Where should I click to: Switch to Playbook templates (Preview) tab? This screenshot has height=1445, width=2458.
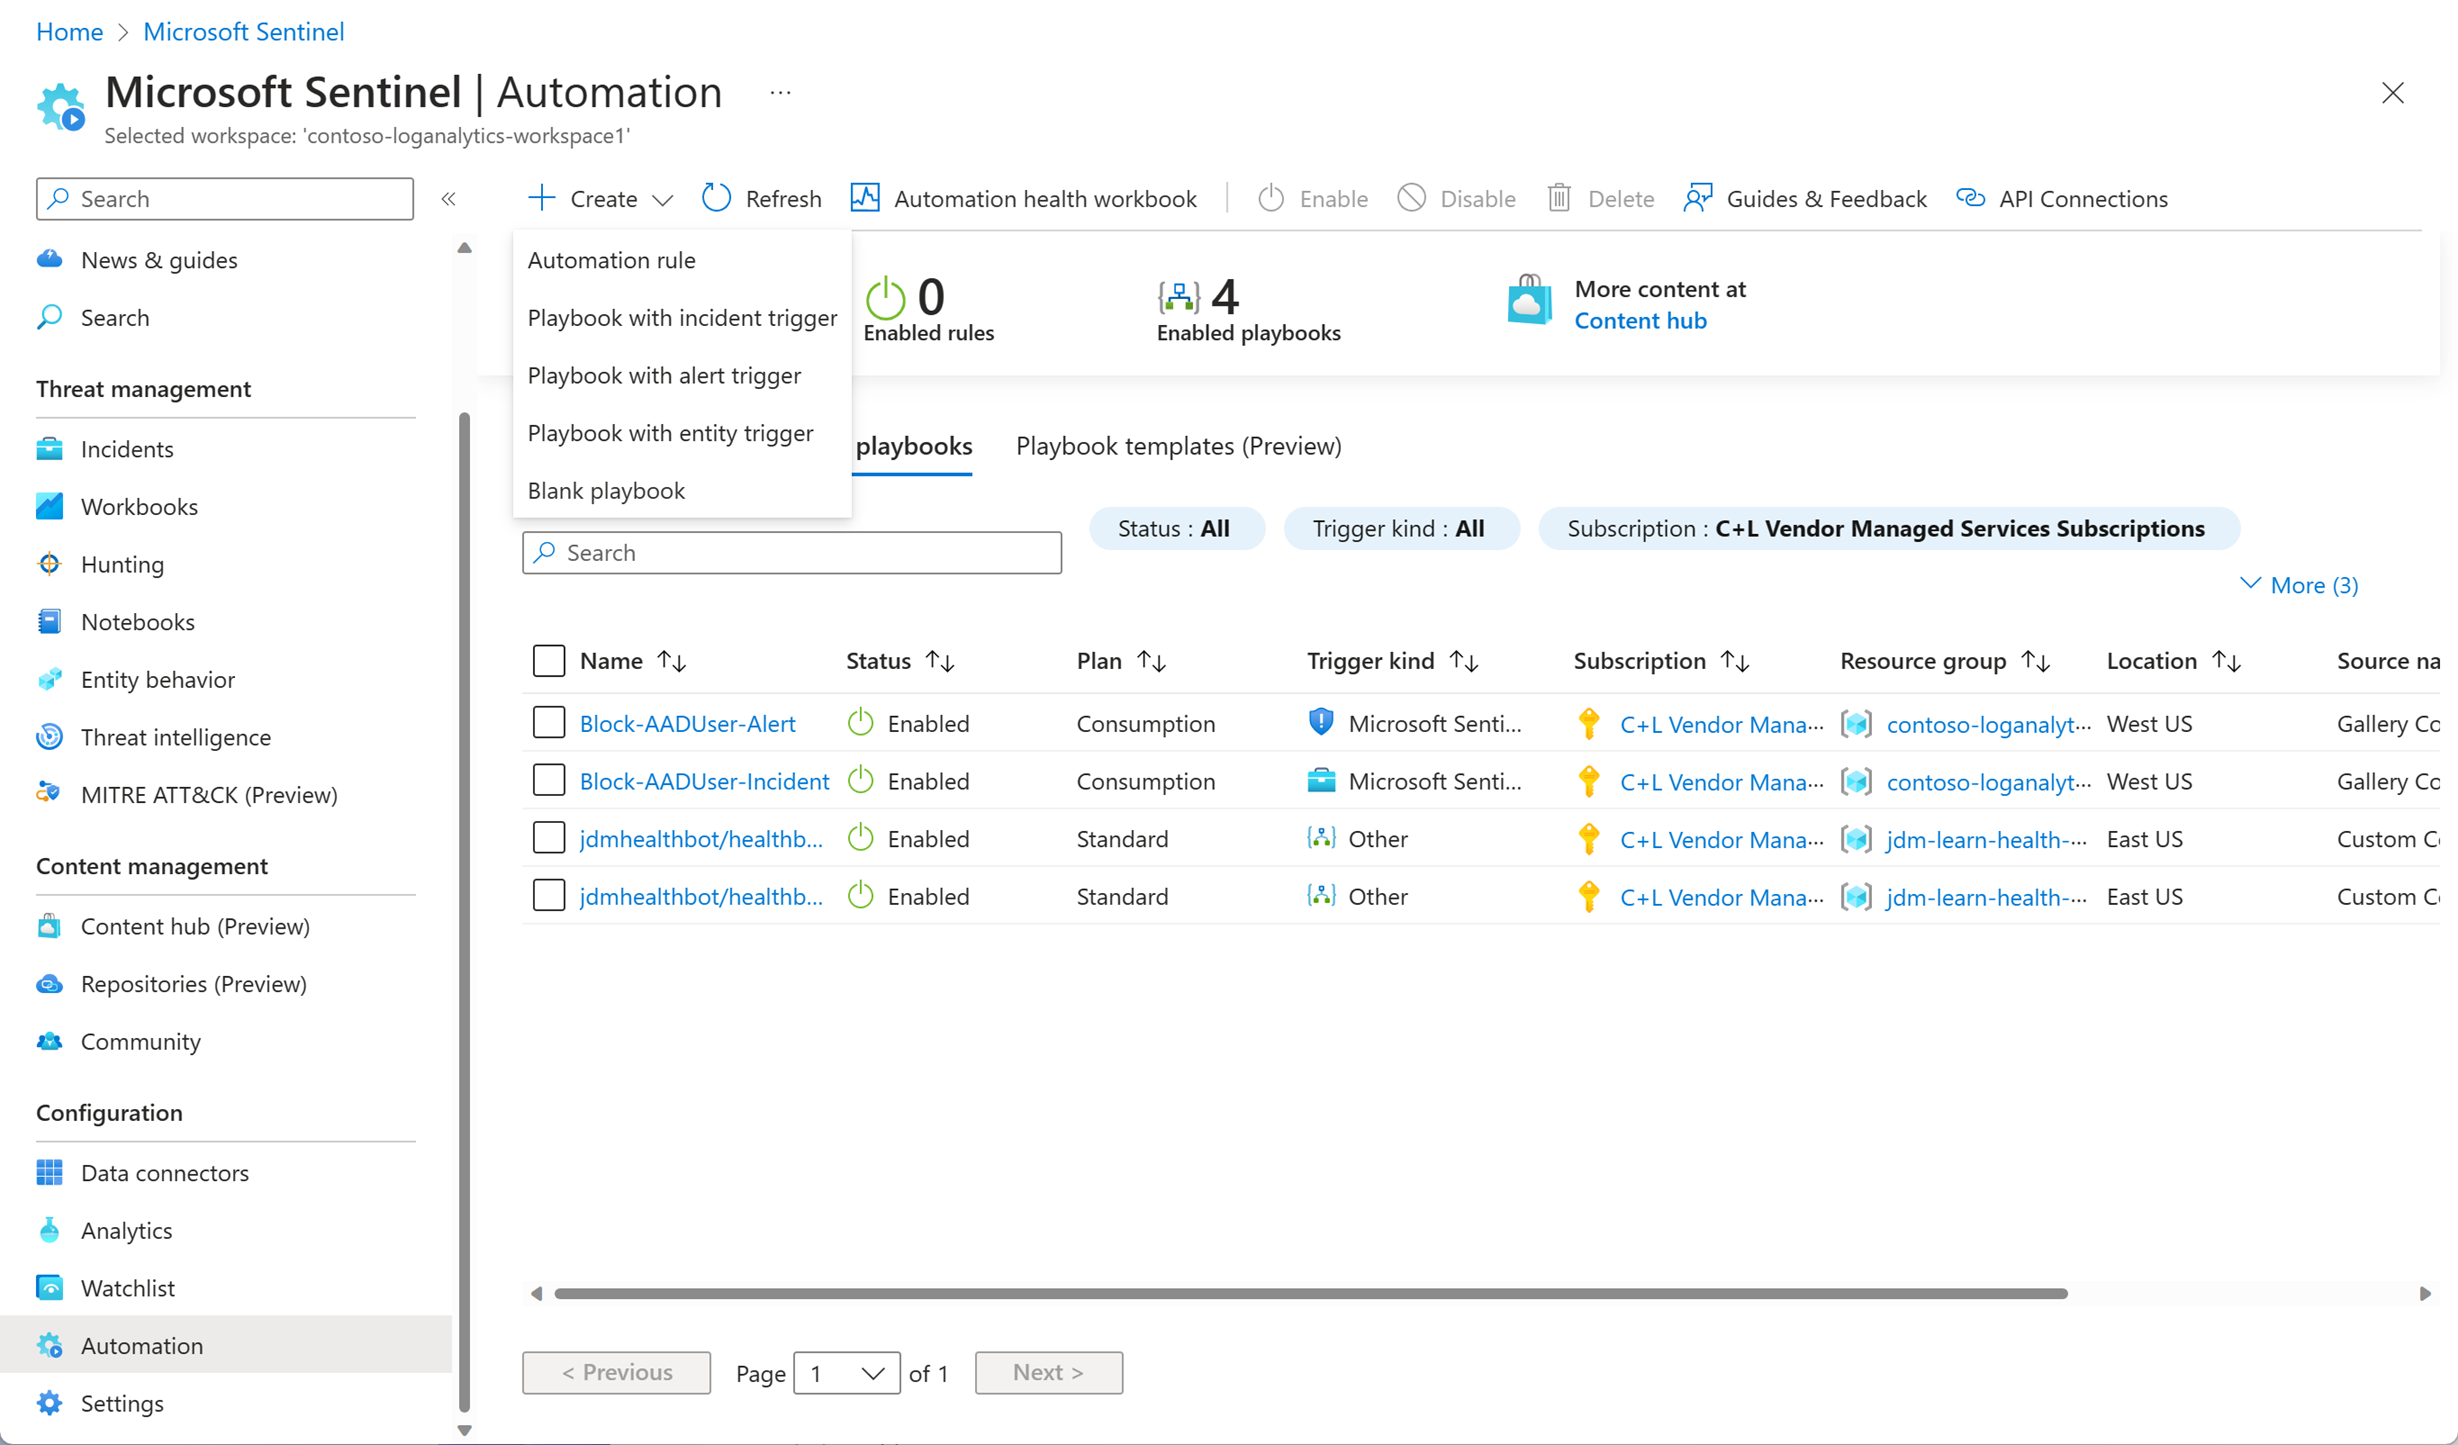(x=1178, y=446)
